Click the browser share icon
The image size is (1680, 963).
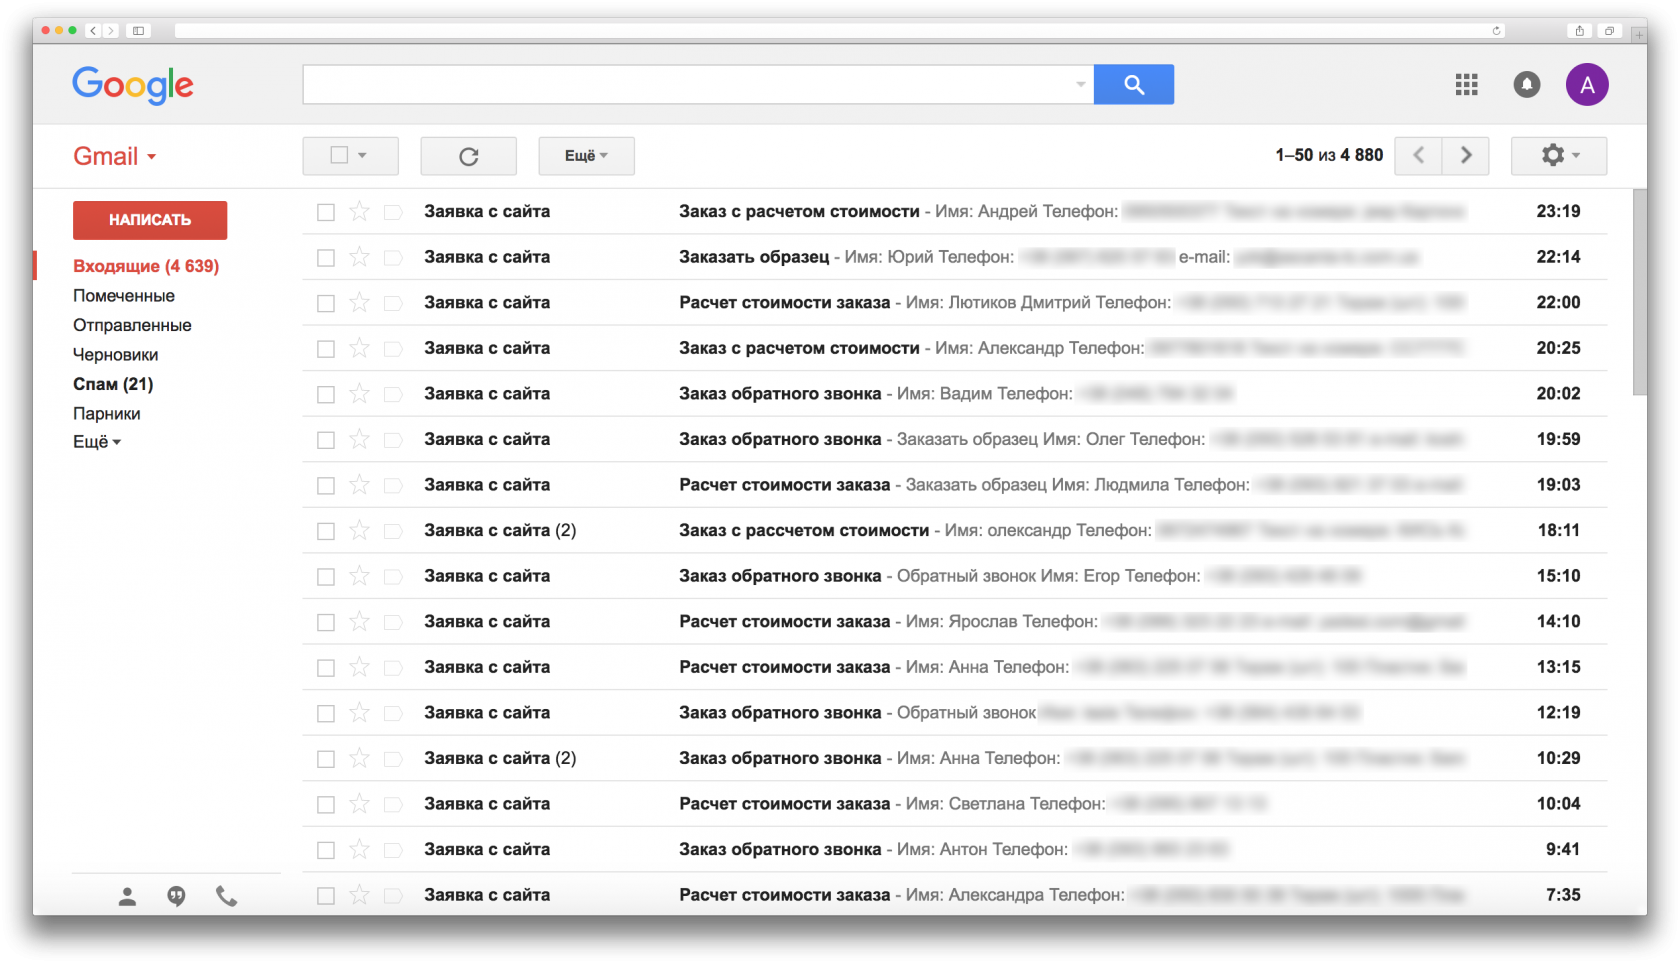[x=1579, y=31]
